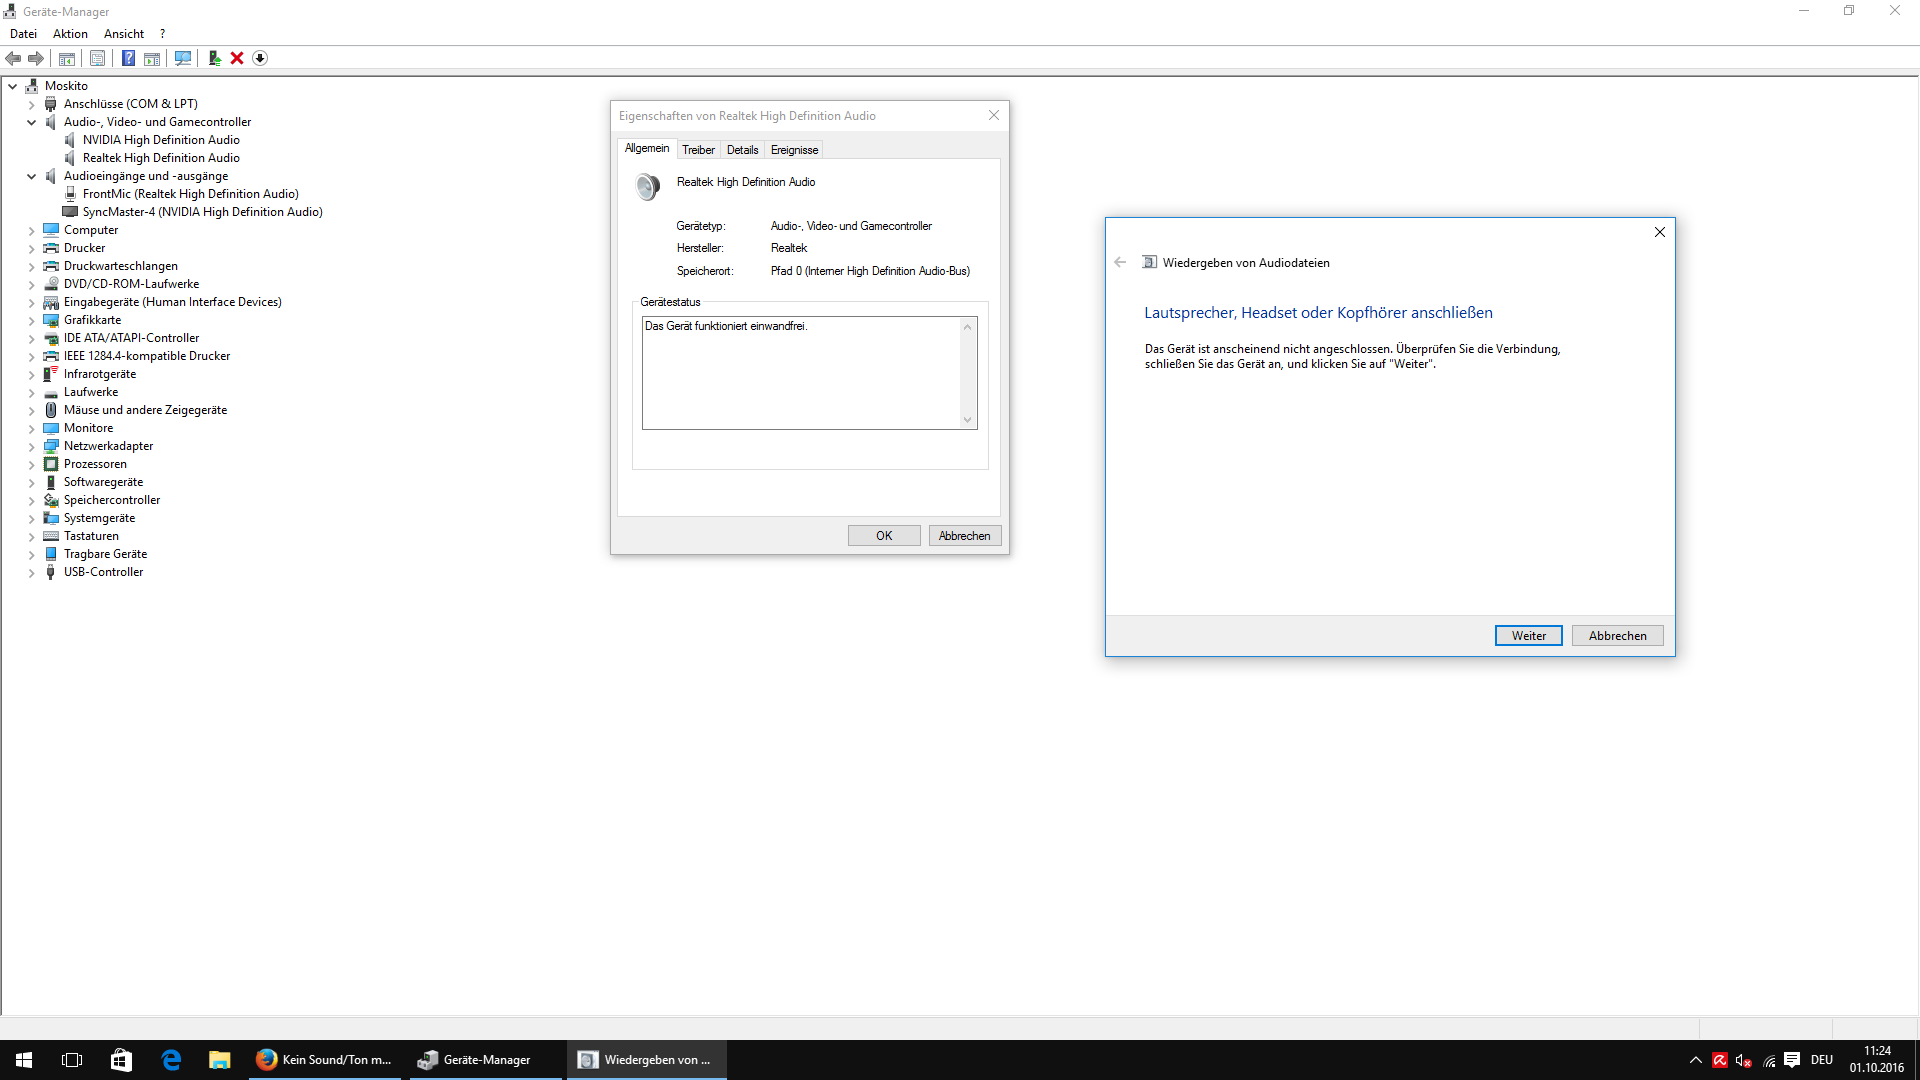Select the Allgemein tab

(647, 148)
